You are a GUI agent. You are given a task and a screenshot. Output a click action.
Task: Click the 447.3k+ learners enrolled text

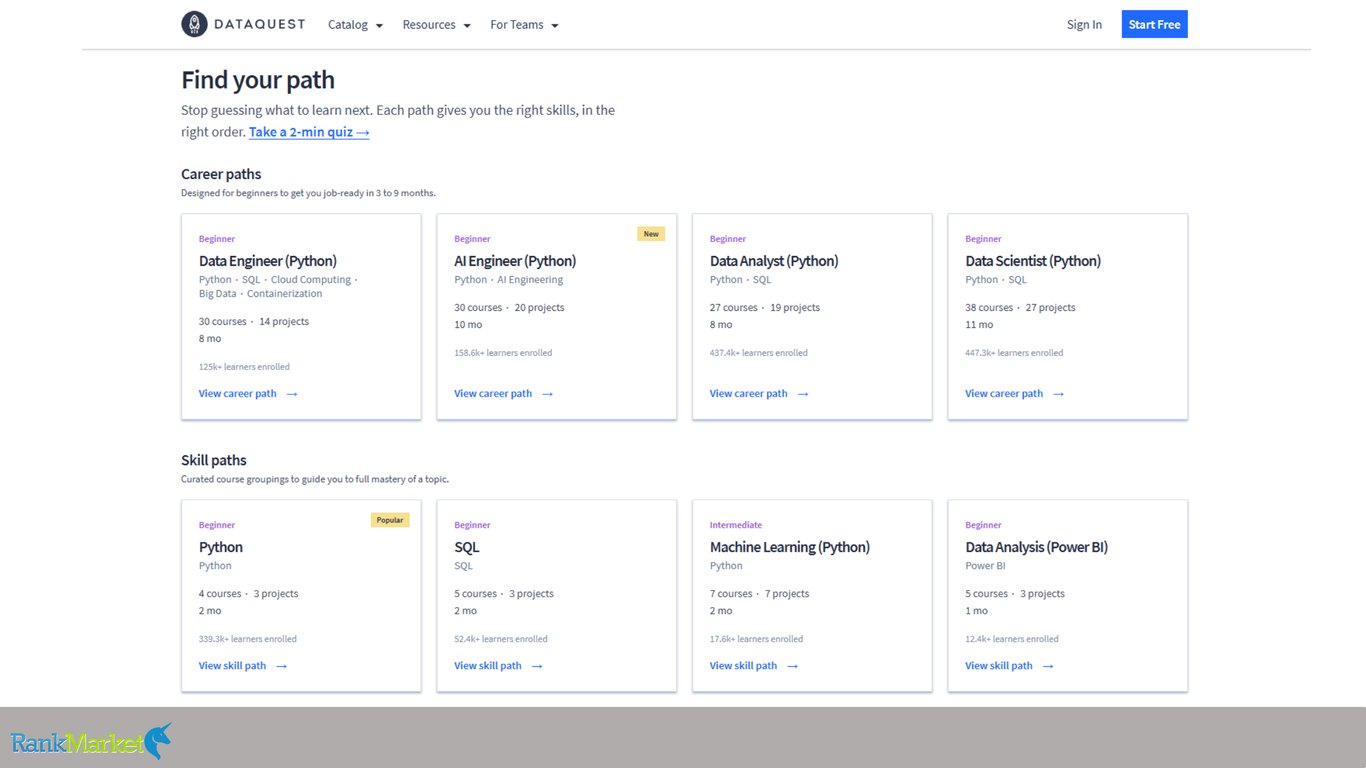coord(1014,353)
